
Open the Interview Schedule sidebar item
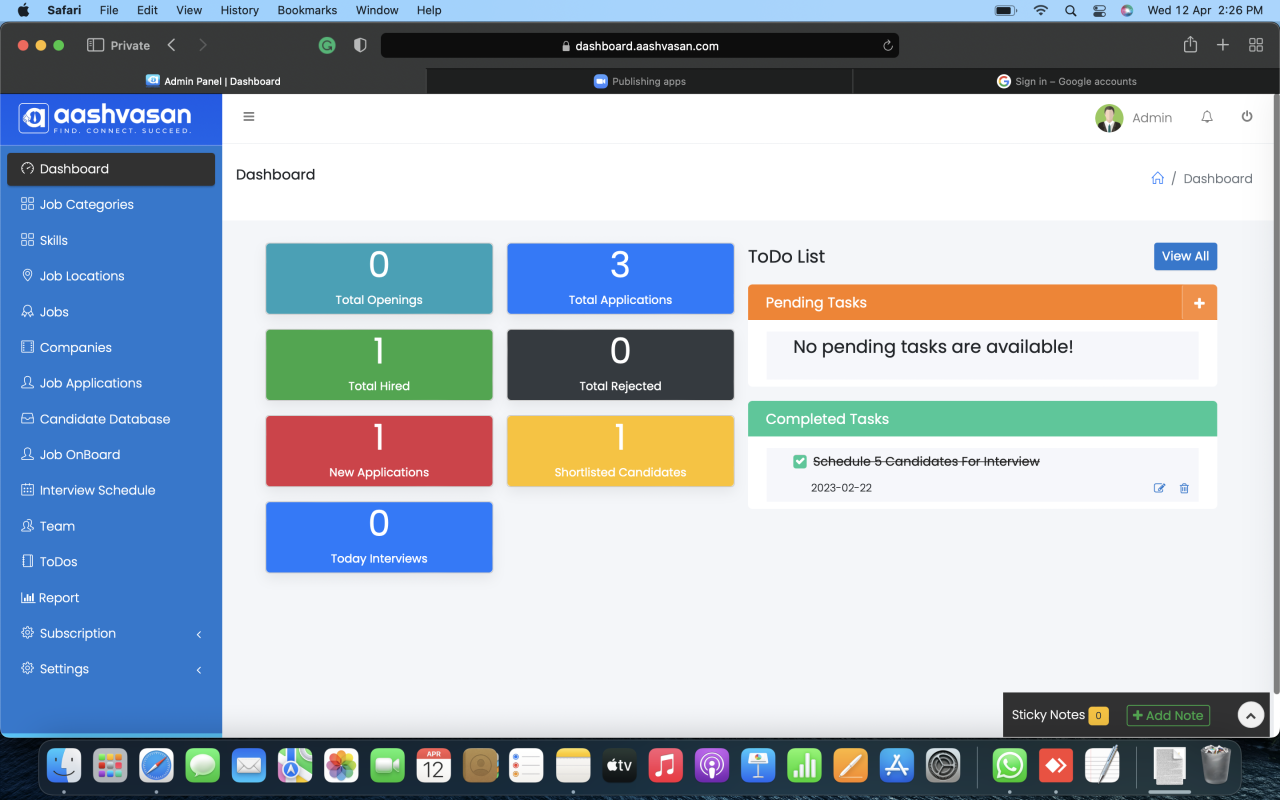click(x=97, y=490)
